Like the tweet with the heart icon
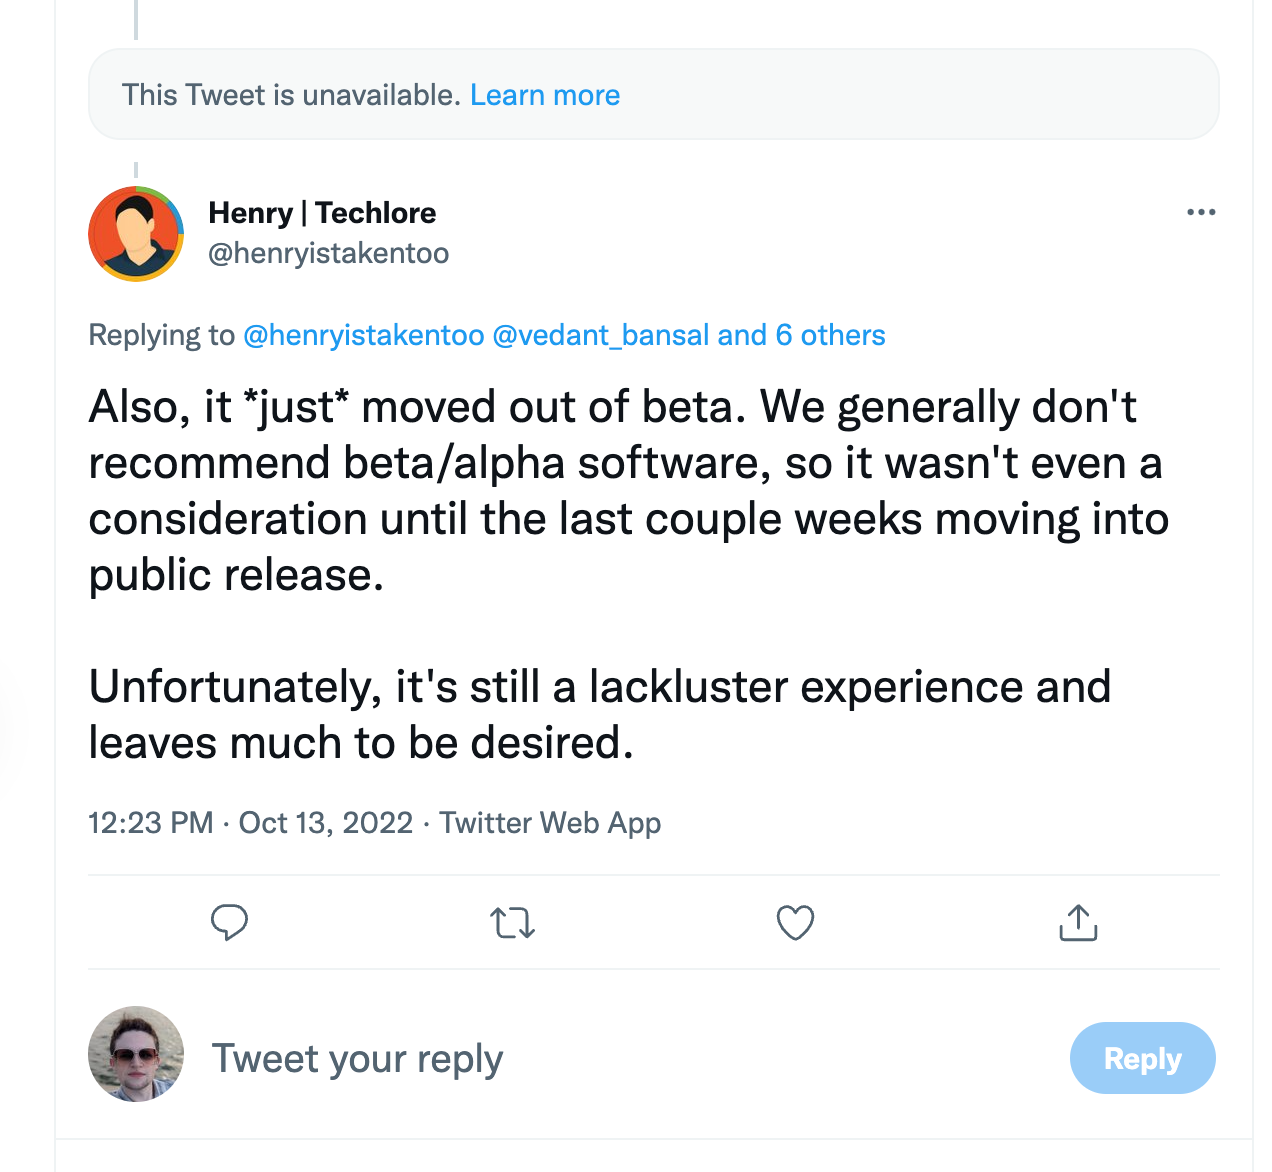This screenshot has width=1272, height=1172. coord(795,922)
